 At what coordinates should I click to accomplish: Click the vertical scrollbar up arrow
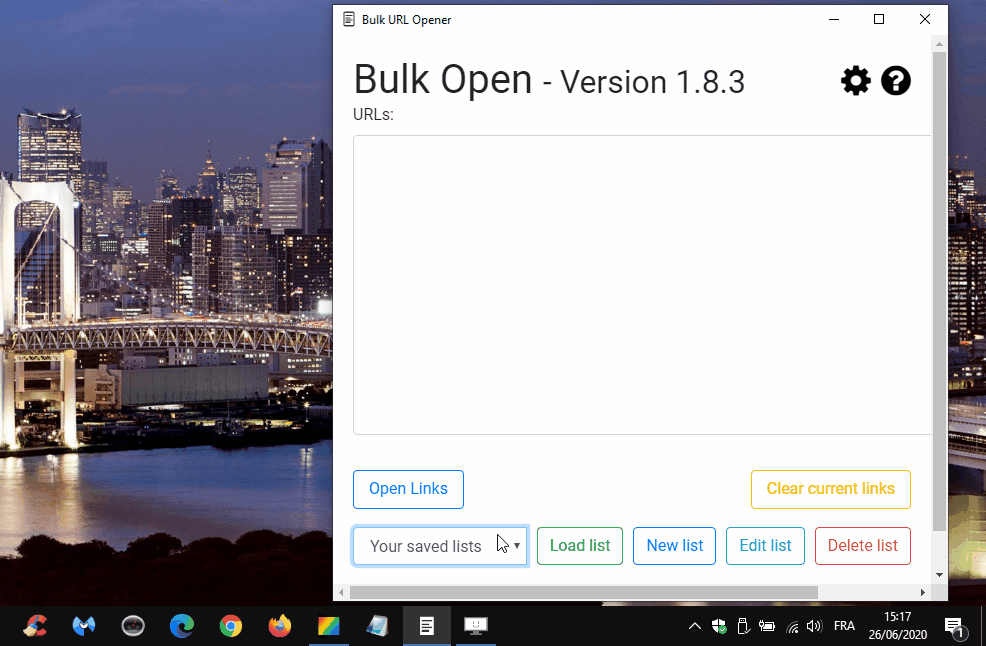[x=939, y=44]
